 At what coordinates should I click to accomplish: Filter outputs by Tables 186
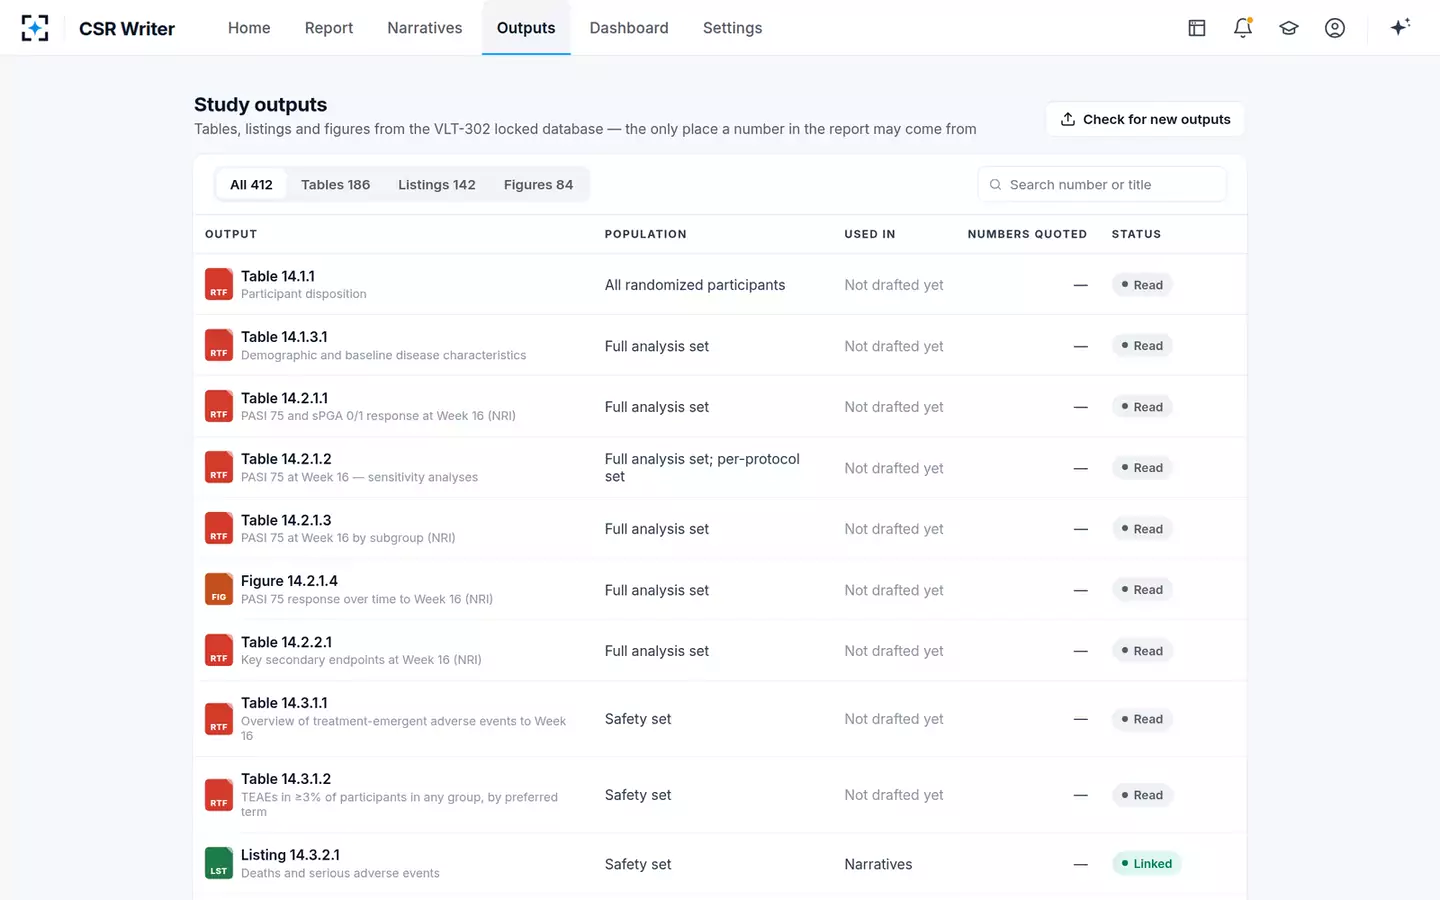pos(335,185)
